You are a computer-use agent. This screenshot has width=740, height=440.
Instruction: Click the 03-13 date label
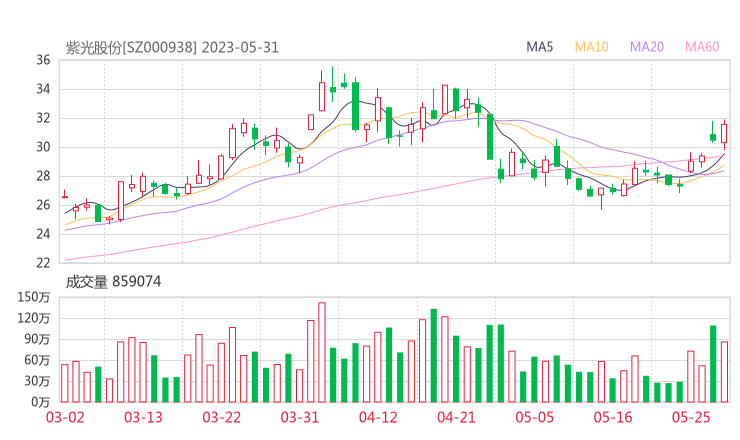point(143,417)
